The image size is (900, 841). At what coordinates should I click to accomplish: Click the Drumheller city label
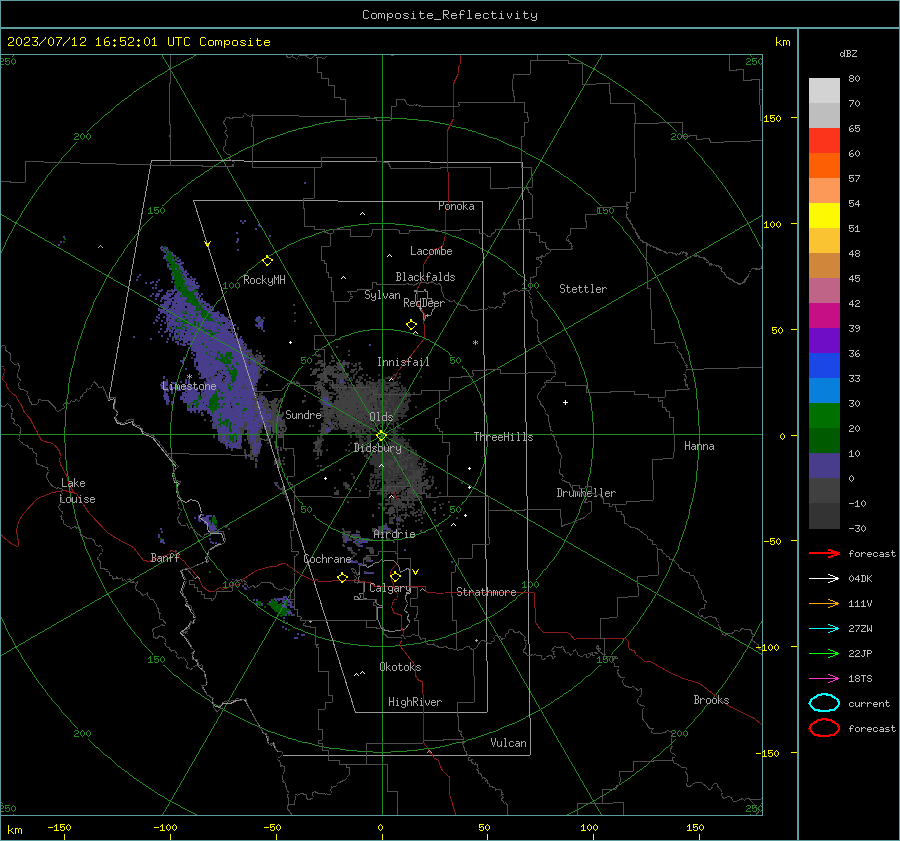click(x=586, y=493)
